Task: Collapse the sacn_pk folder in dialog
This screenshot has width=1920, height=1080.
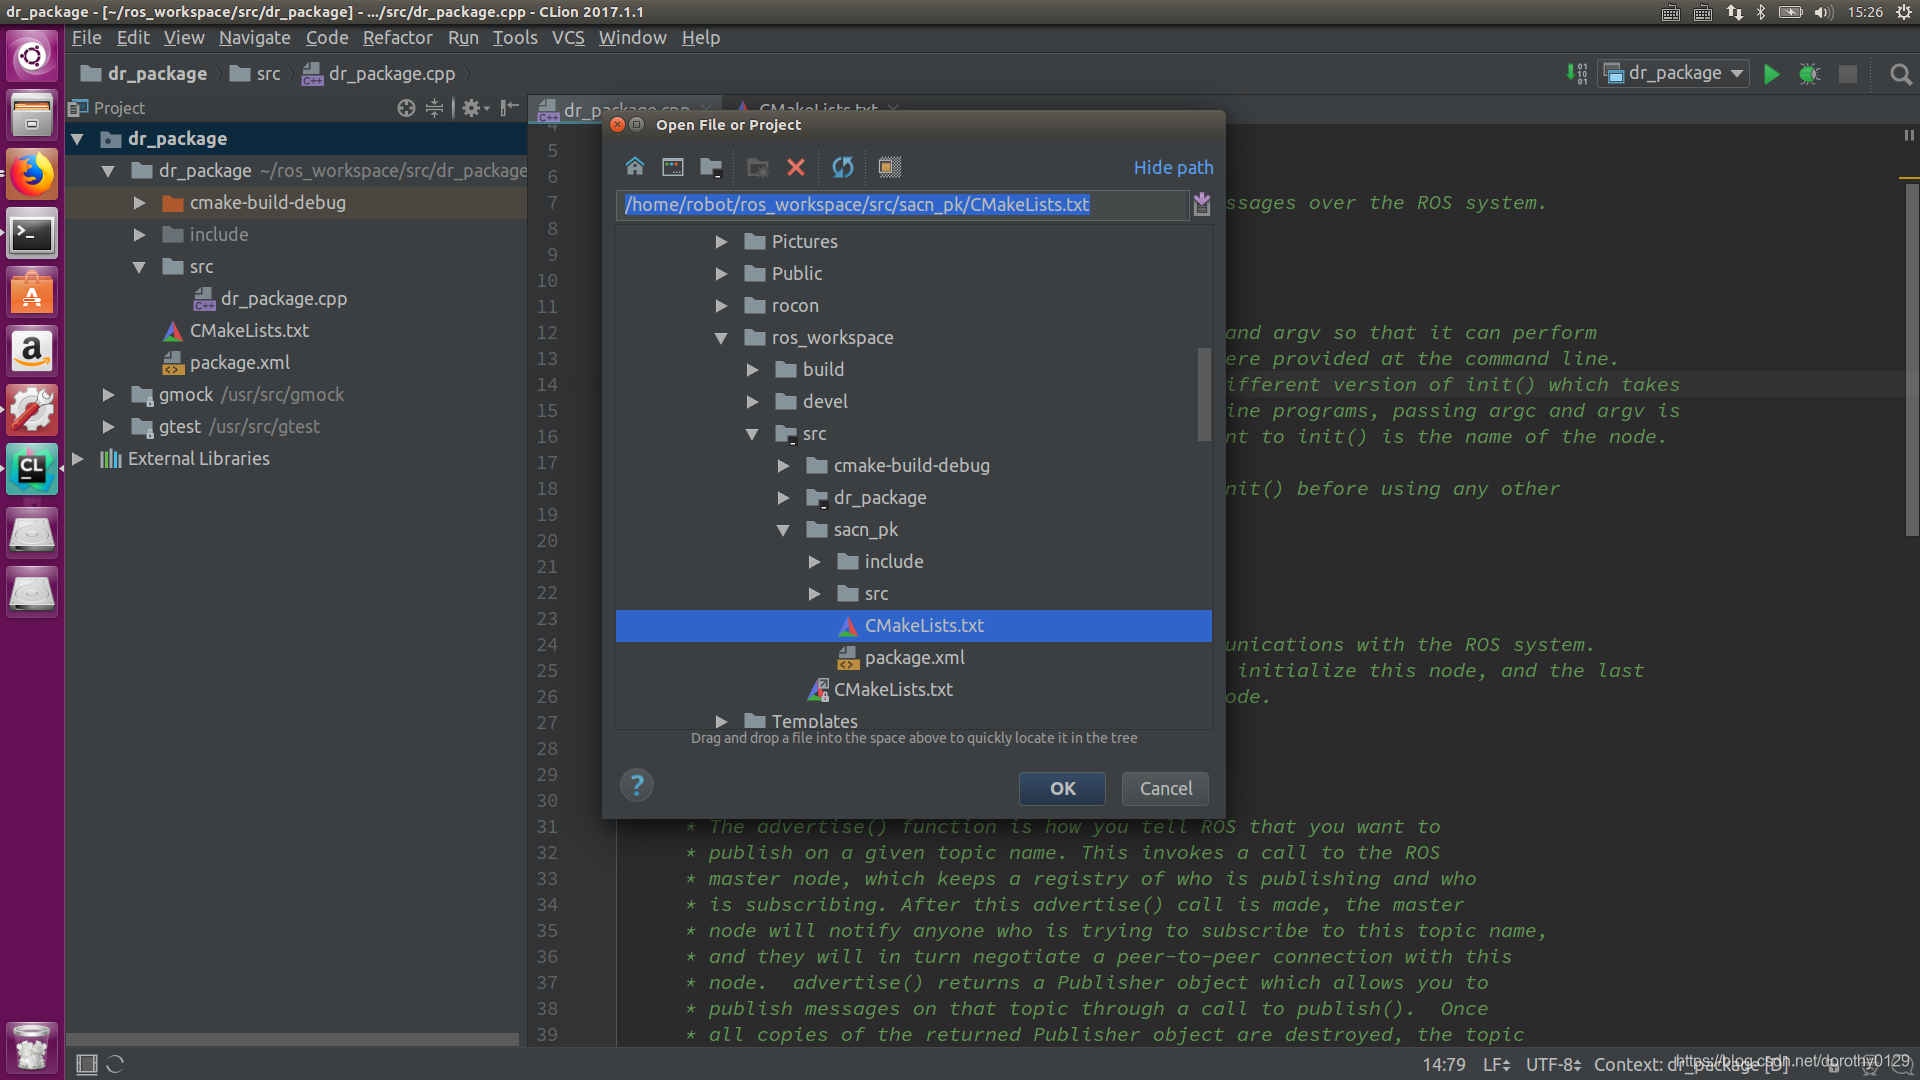Action: coord(783,530)
